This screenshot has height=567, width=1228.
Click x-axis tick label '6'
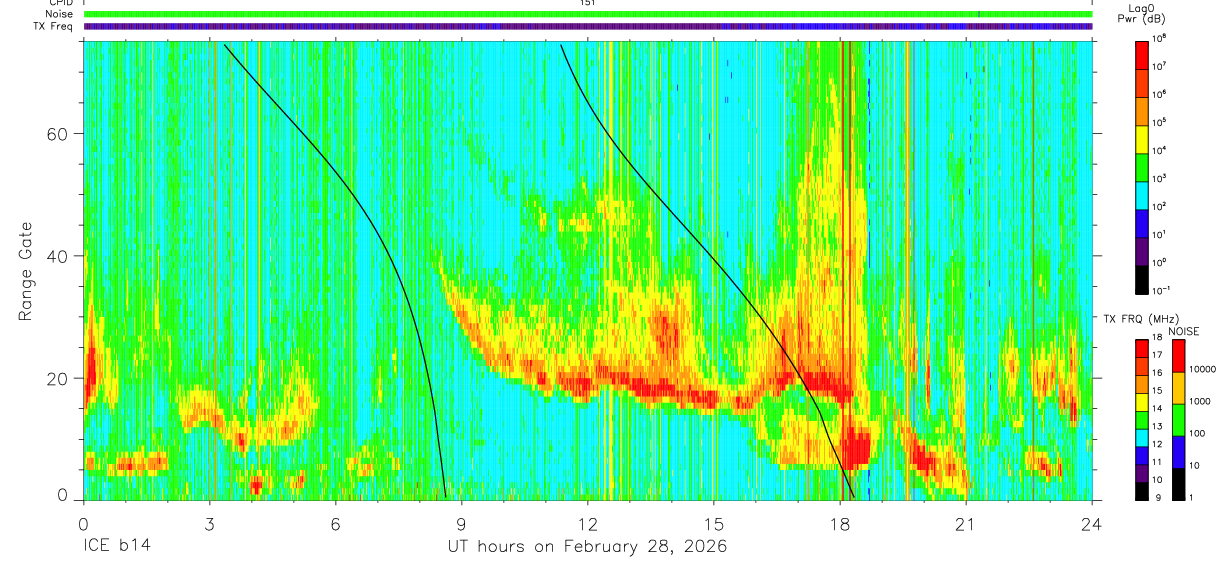(335, 523)
